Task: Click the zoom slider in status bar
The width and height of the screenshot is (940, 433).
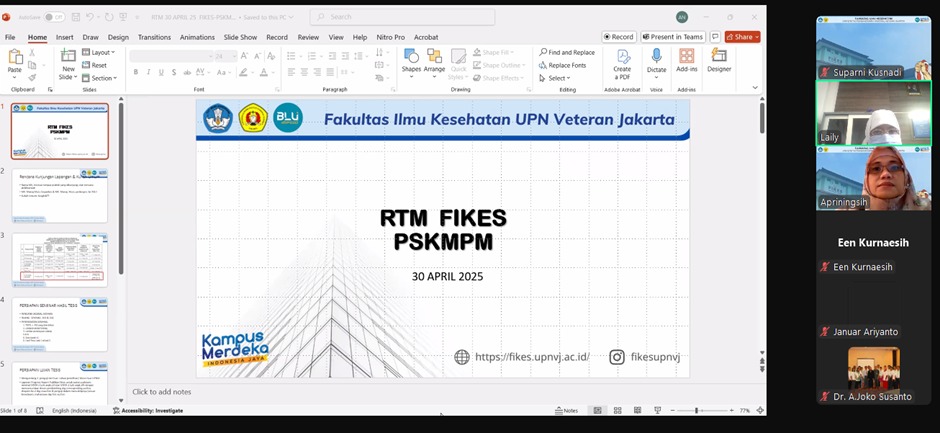Action: tap(698, 410)
